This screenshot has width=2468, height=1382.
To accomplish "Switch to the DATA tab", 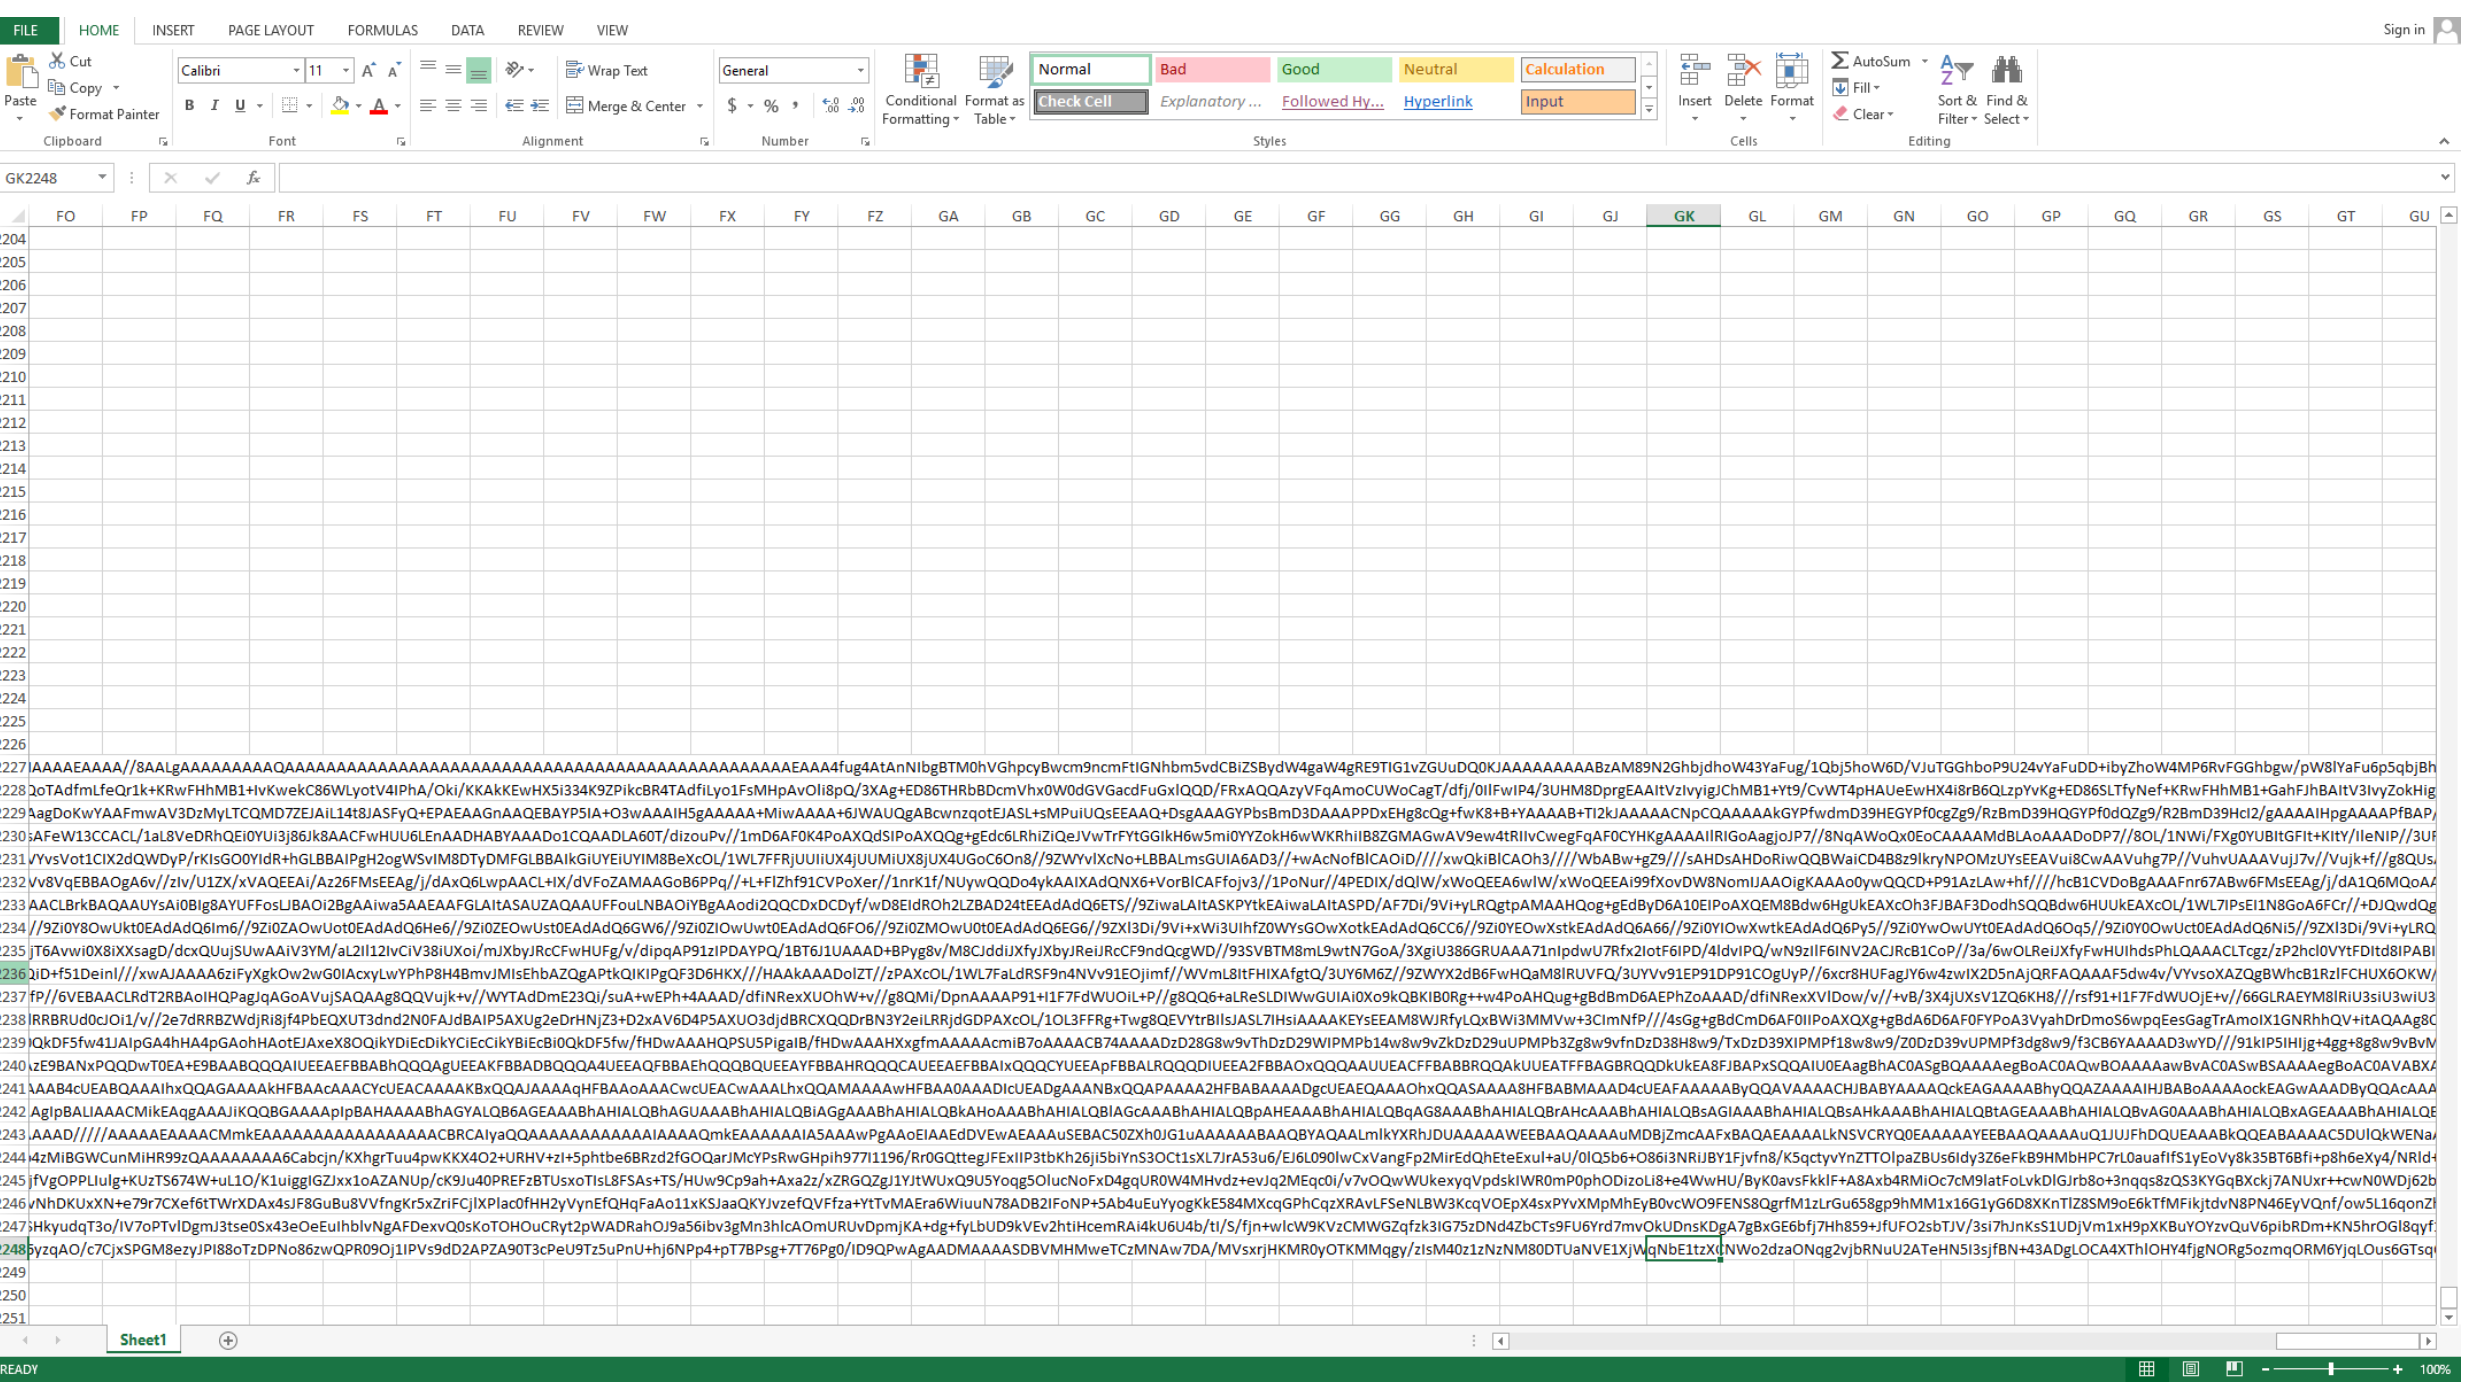I will tap(467, 30).
